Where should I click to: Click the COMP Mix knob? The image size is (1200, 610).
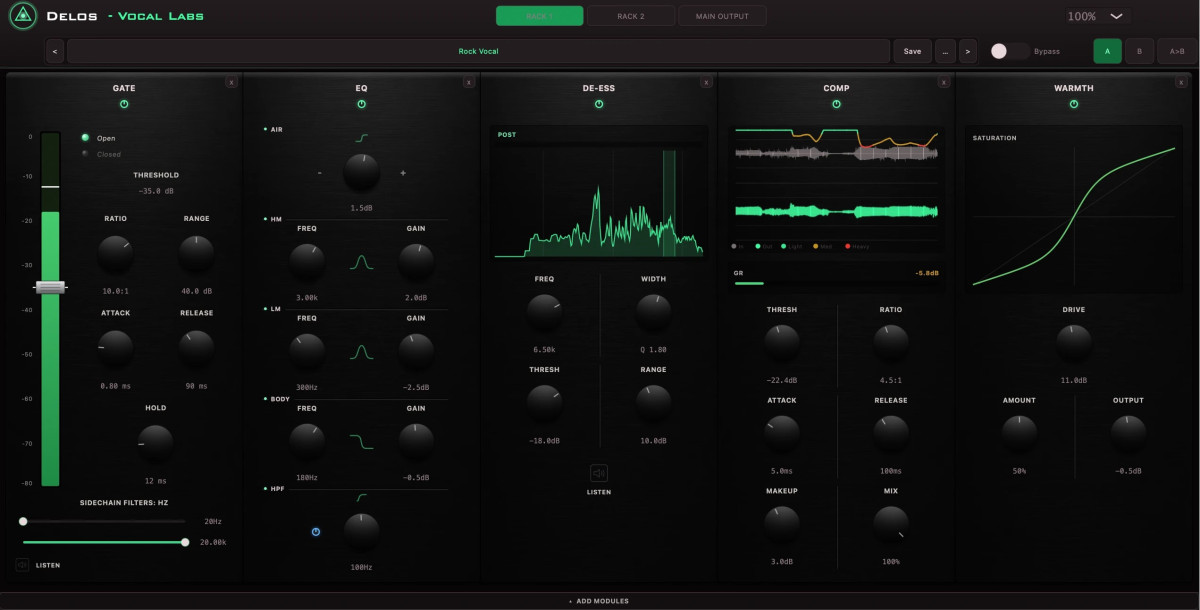(891, 525)
